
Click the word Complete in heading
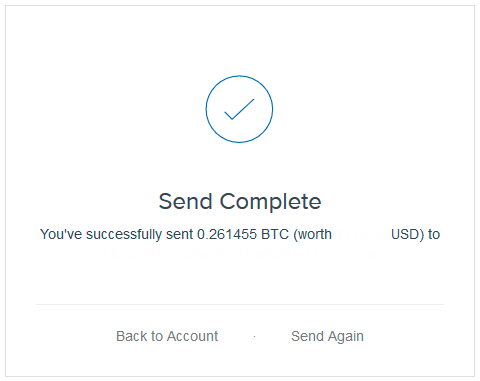point(270,202)
